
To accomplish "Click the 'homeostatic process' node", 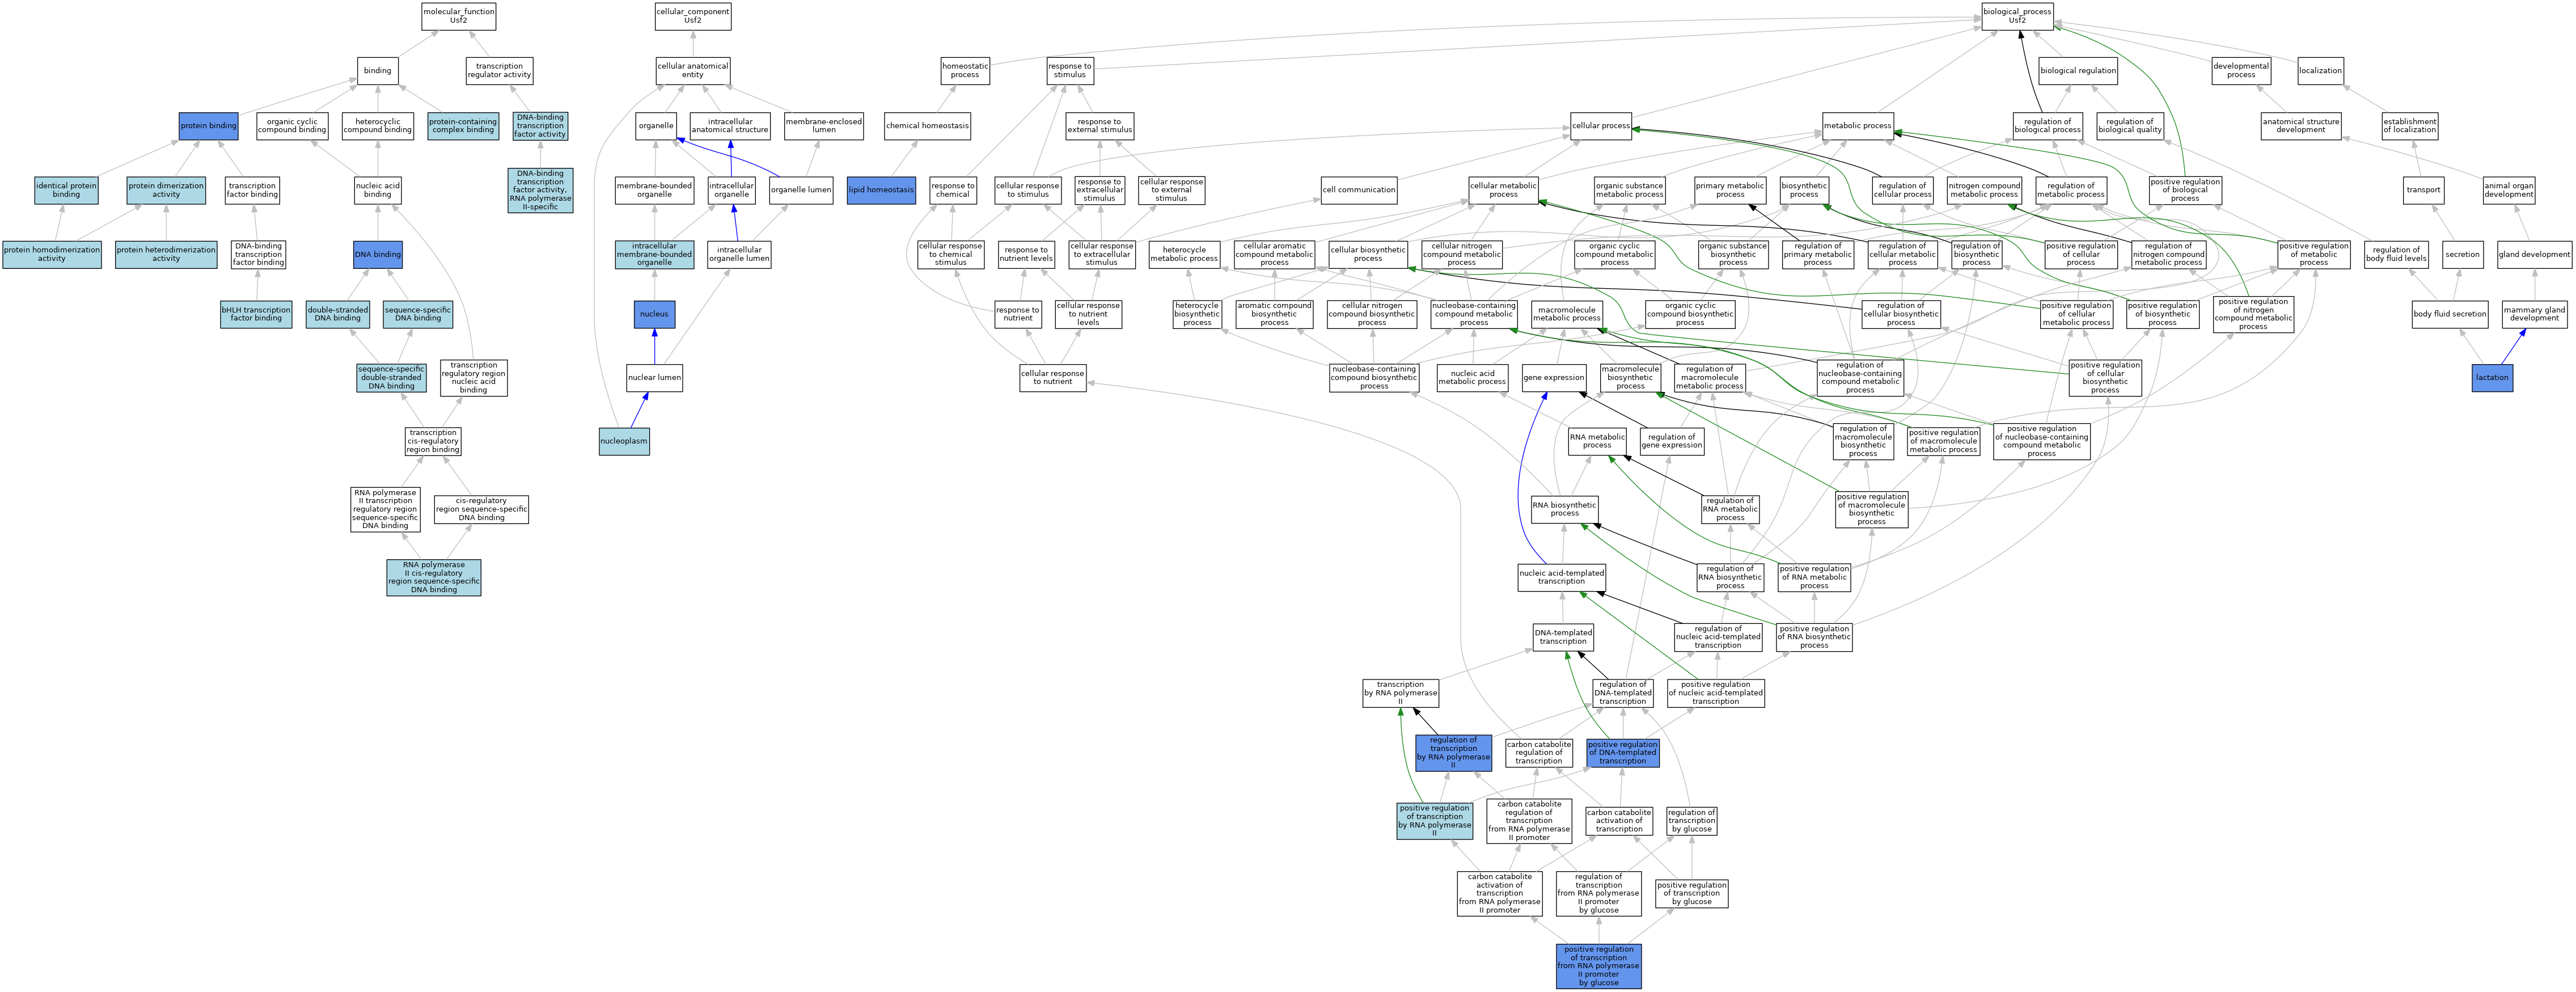I will (x=965, y=70).
